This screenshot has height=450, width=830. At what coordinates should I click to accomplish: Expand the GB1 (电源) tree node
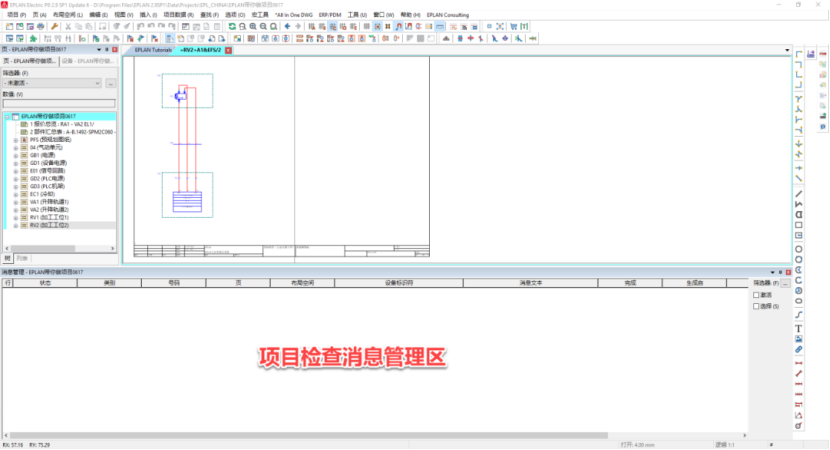pyautogui.click(x=16, y=155)
